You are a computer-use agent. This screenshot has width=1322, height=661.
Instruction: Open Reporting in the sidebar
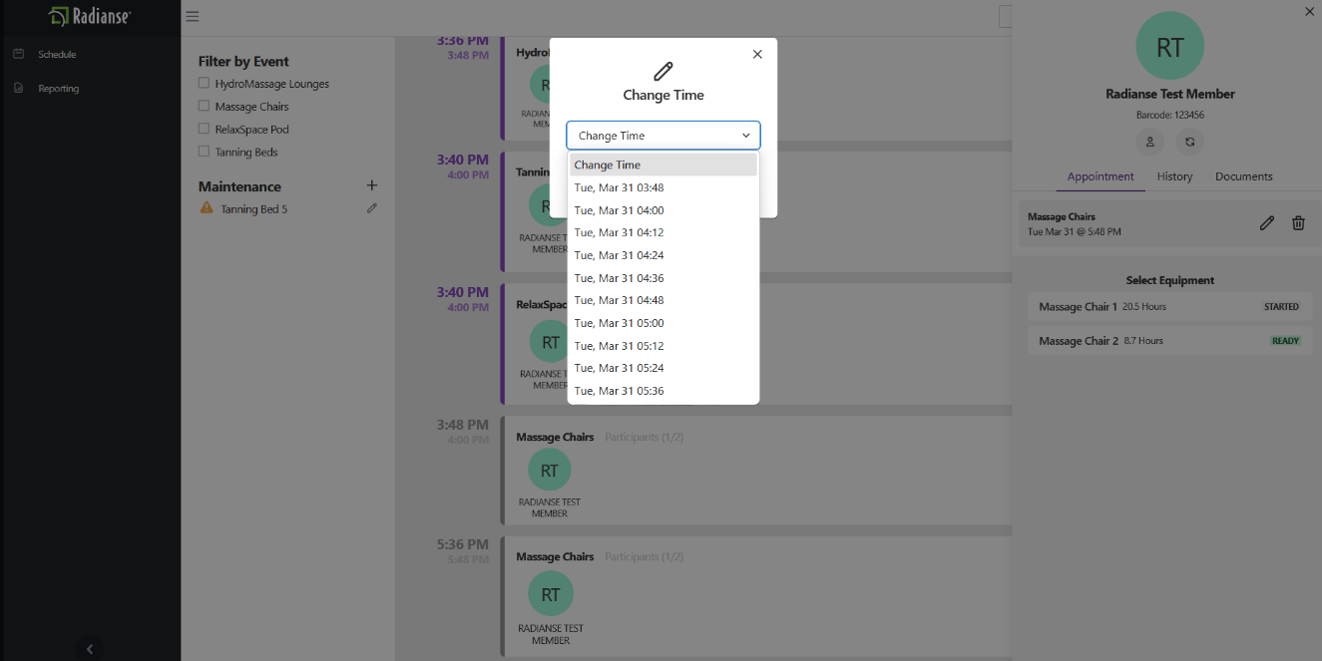point(58,88)
